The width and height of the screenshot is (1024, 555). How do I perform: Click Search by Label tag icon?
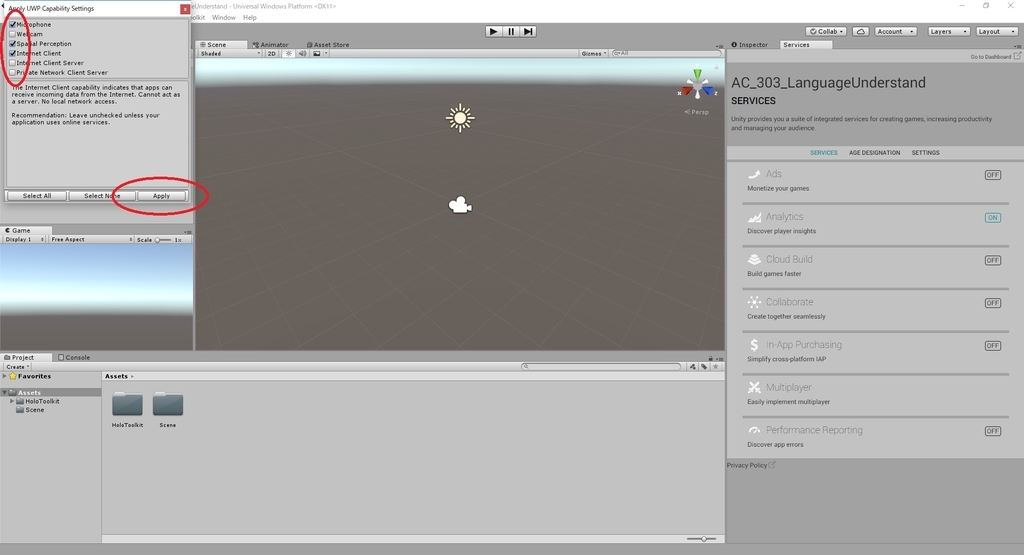click(x=704, y=367)
